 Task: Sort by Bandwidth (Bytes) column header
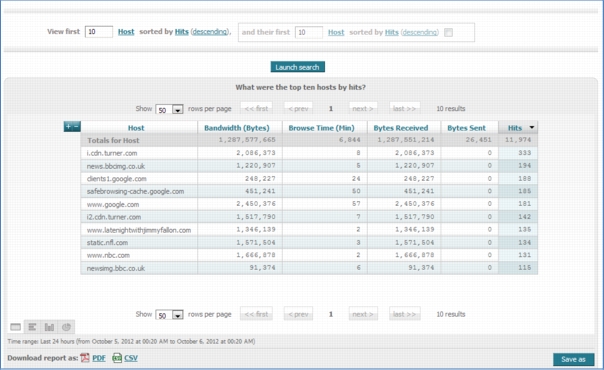tap(237, 128)
